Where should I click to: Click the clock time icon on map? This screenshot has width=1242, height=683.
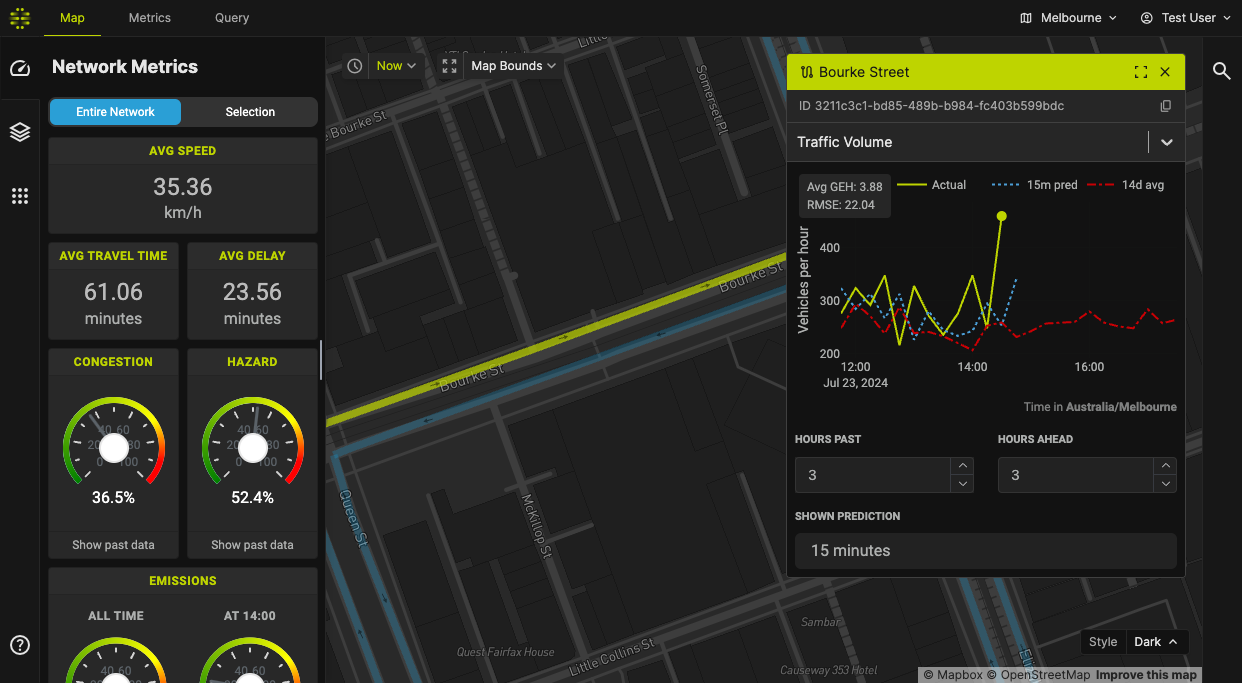pyautogui.click(x=355, y=66)
